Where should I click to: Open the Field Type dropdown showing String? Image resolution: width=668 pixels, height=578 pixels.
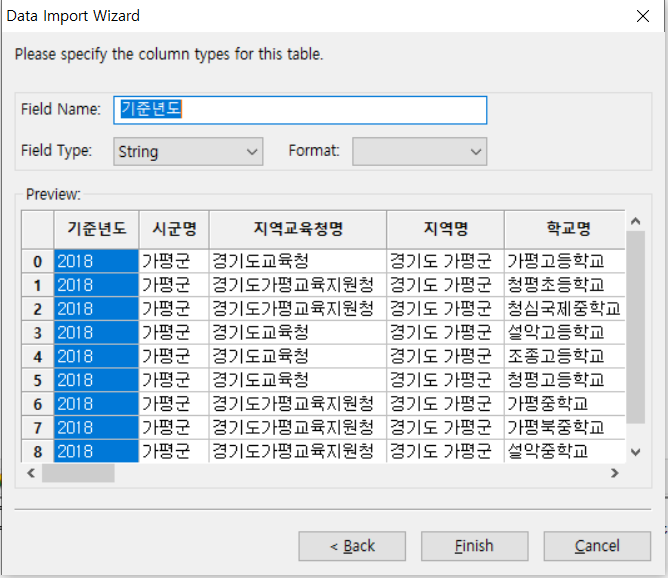[188, 151]
